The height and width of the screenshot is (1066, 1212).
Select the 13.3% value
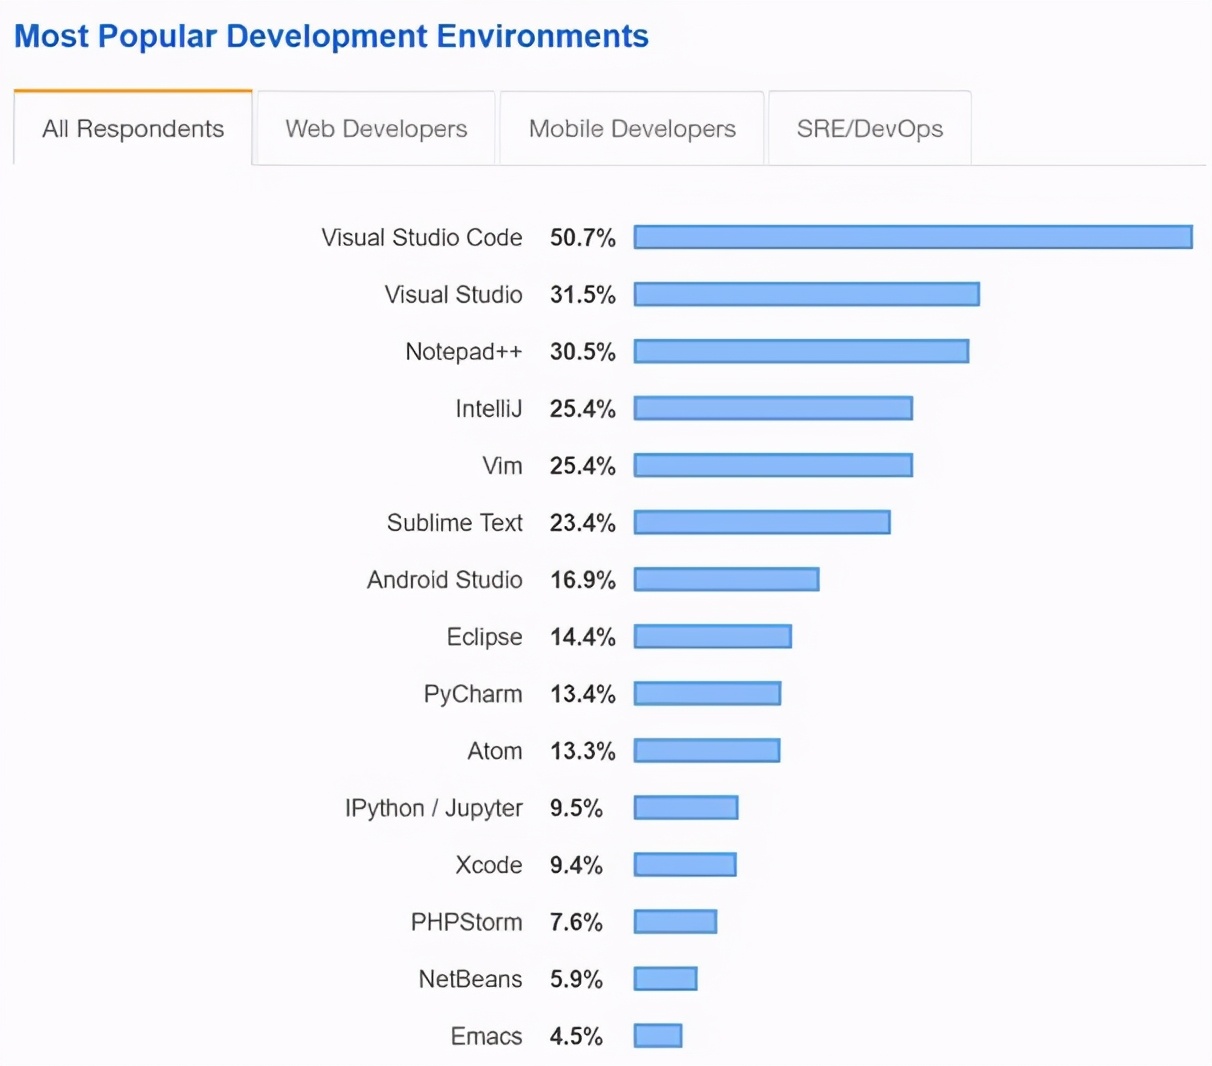point(583,750)
